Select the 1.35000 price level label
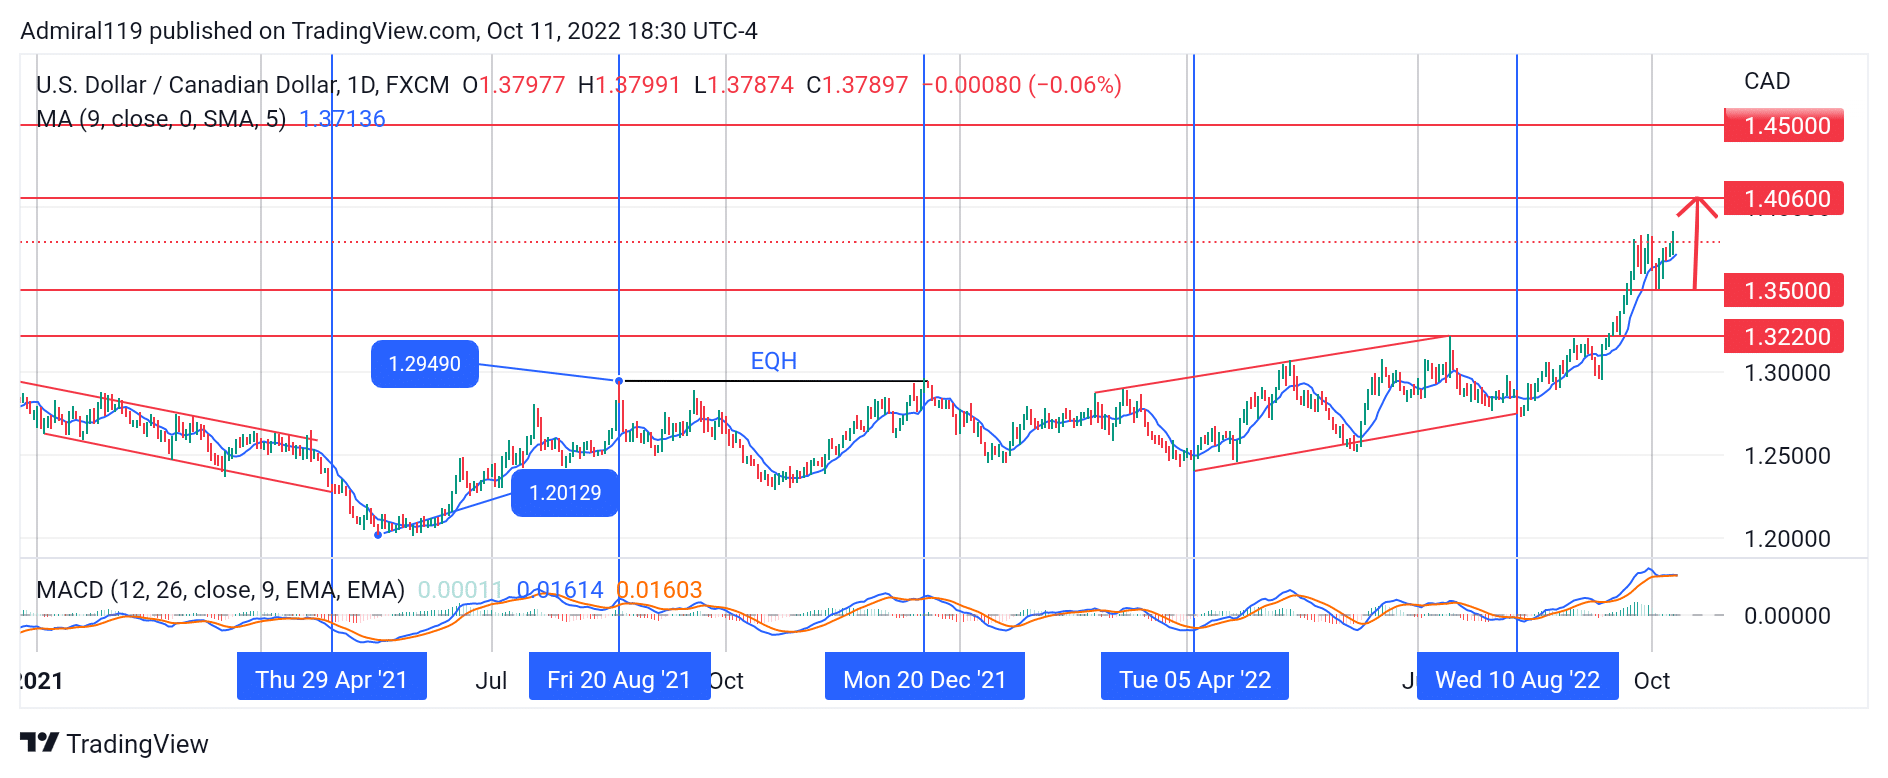1888x778 pixels. coord(1783,291)
